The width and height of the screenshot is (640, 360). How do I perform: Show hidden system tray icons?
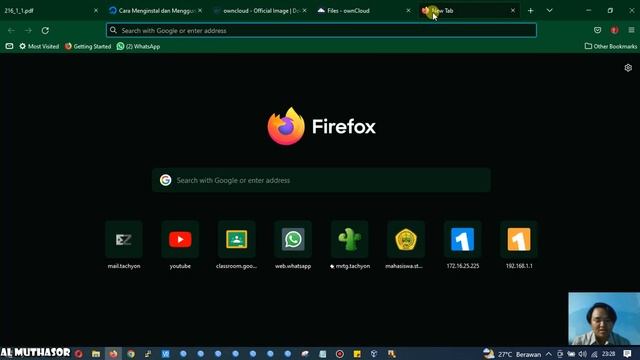pyautogui.click(x=549, y=354)
